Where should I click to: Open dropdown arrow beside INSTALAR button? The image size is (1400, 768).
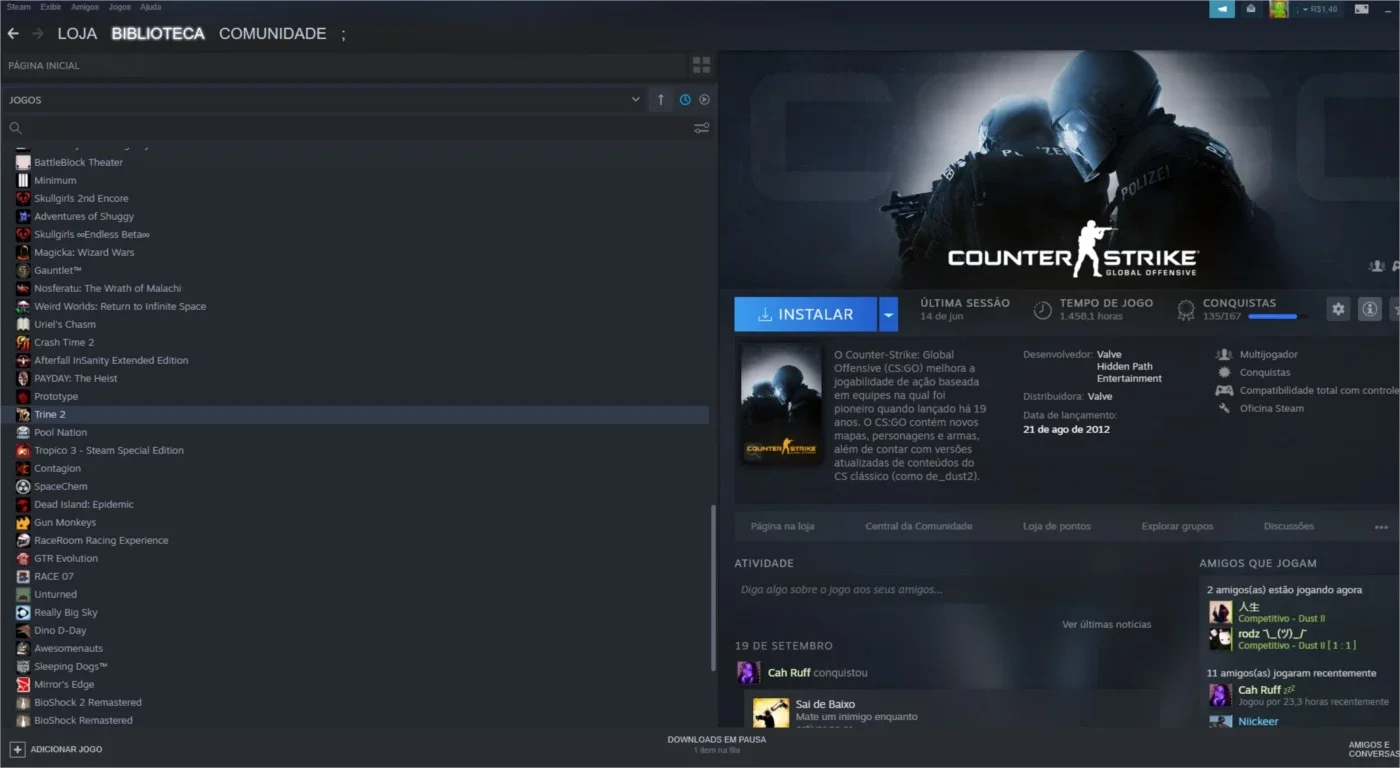tap(888, 314)
